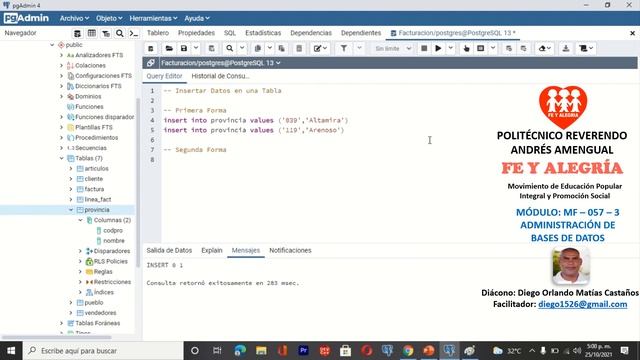Viewport: 640px width, 360px height.
Task: Click the connection status link icon
Action: tap(151, 63)
